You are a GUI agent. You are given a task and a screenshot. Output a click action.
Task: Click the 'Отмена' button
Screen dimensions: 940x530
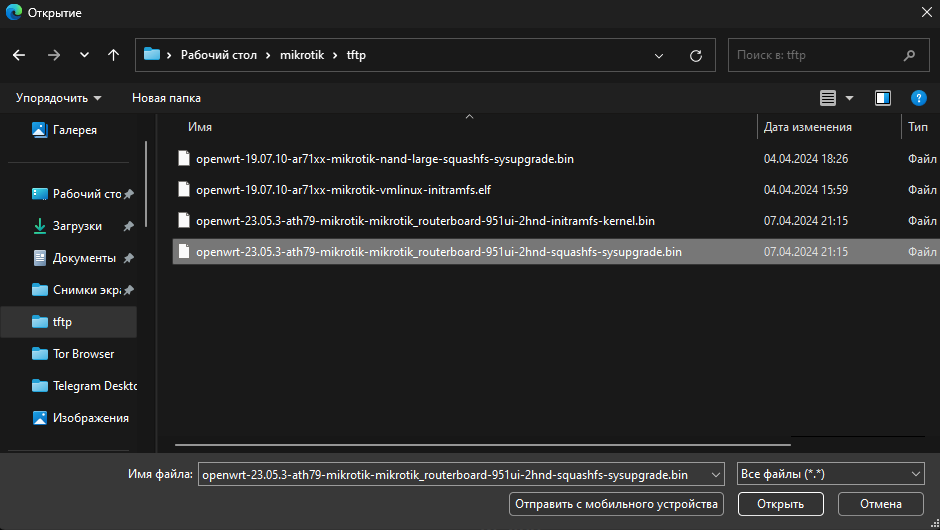point(881,504)
